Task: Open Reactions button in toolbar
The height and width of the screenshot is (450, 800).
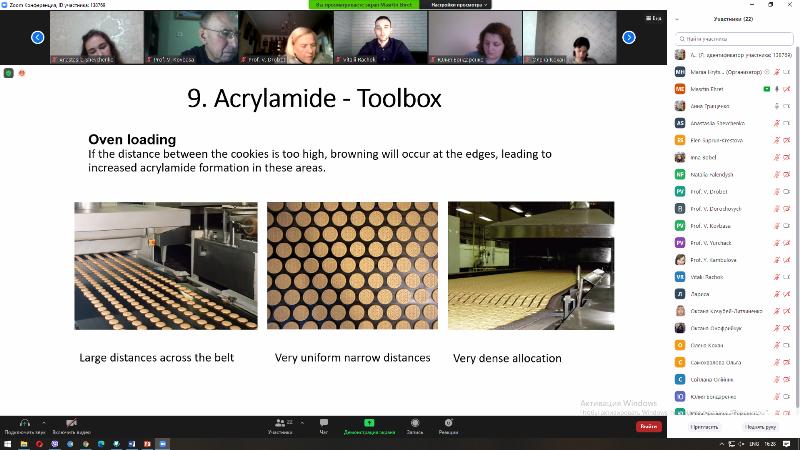Action: 448,426
